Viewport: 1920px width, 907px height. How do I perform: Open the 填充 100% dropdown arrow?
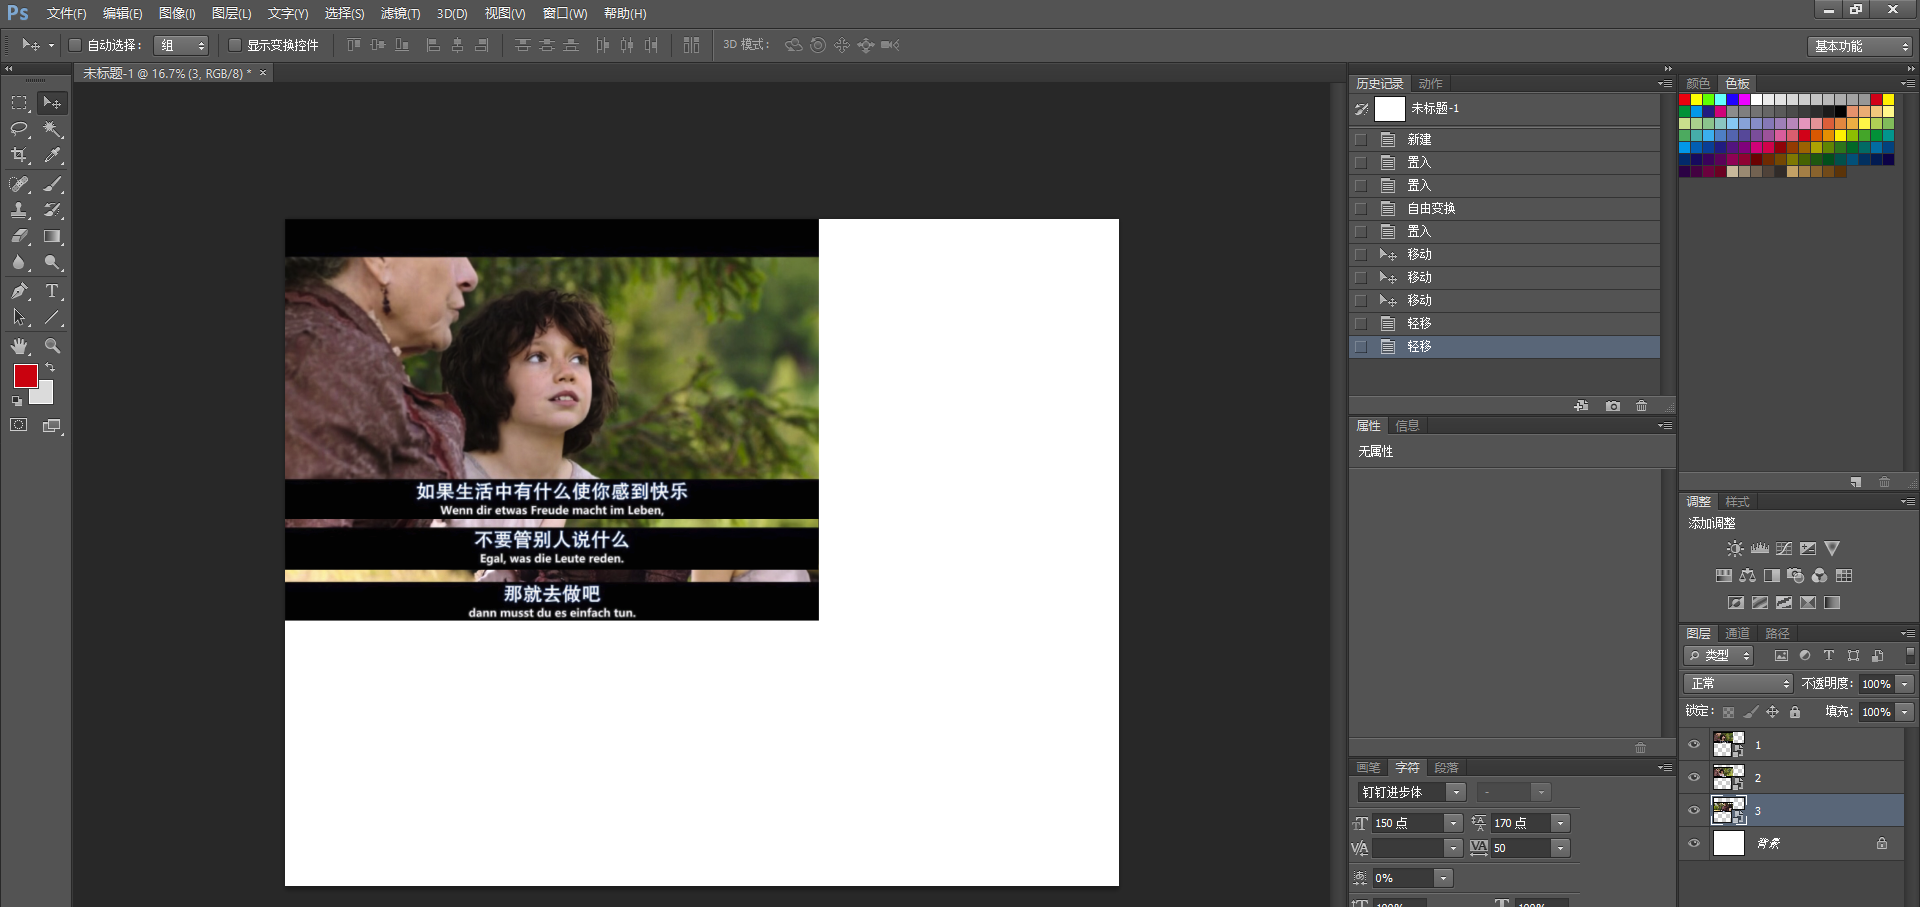coord(1904,712)
